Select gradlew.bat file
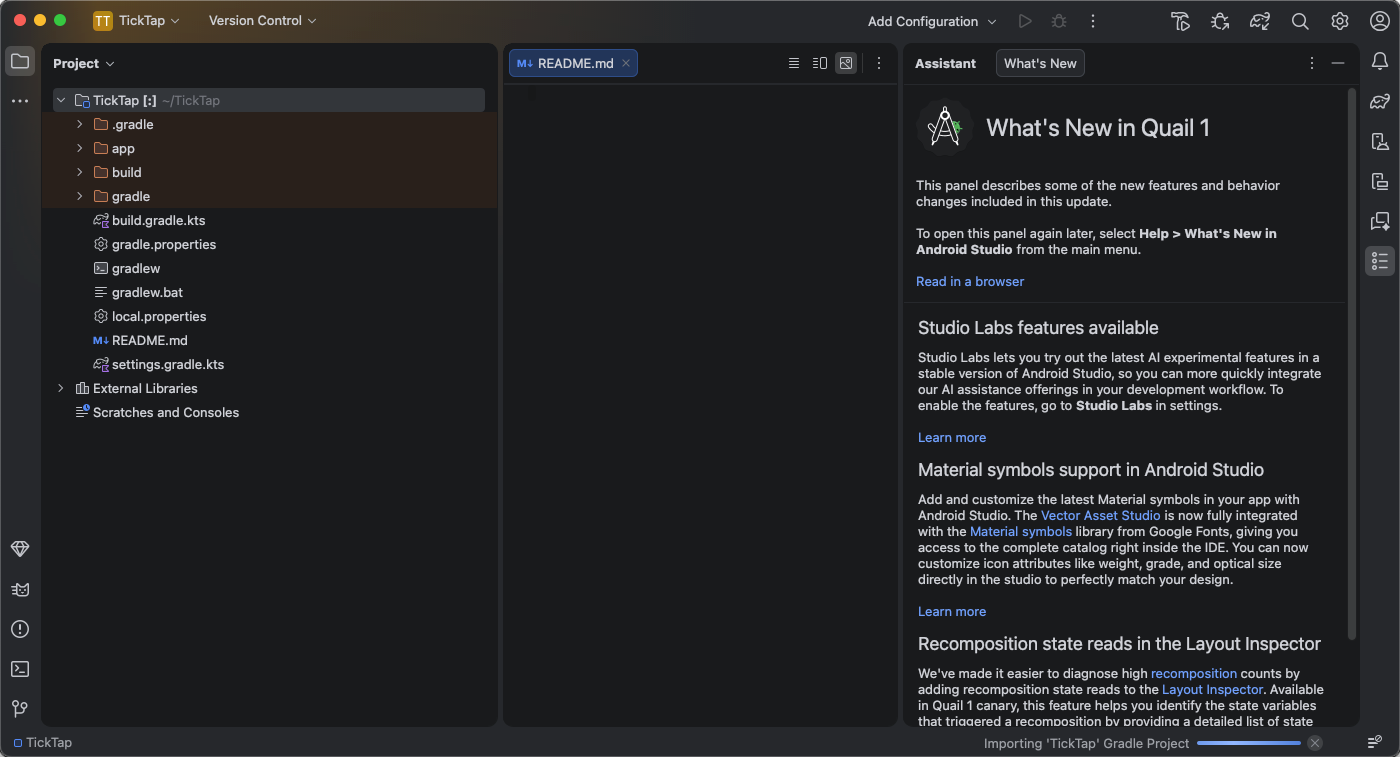This screenshot has width=1400, height=757. pos(147,292)
